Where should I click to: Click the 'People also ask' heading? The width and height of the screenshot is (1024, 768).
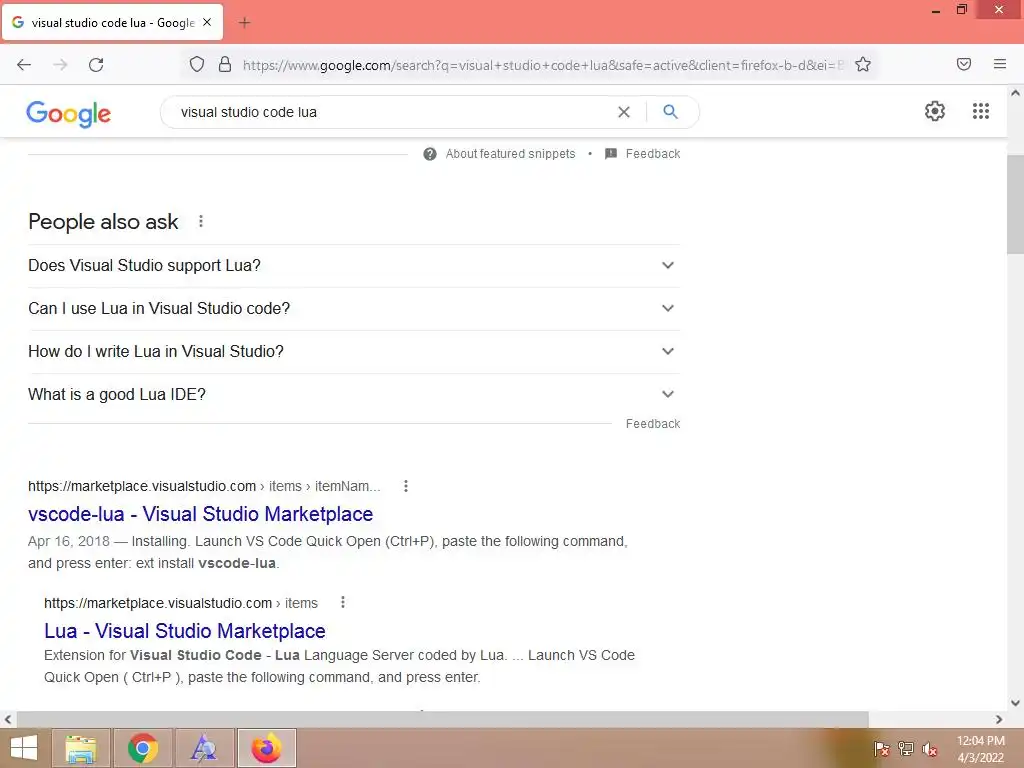click(x=103, y=222)
